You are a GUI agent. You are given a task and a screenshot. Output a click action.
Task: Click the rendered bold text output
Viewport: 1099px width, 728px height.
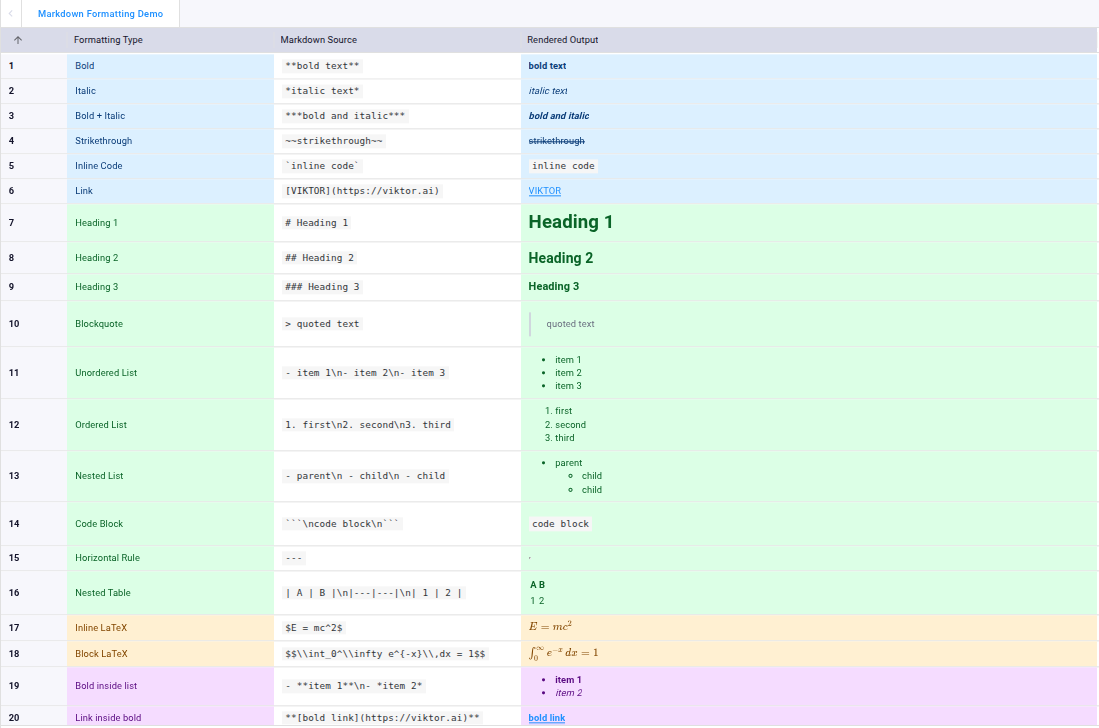click(x=547, y=66)
